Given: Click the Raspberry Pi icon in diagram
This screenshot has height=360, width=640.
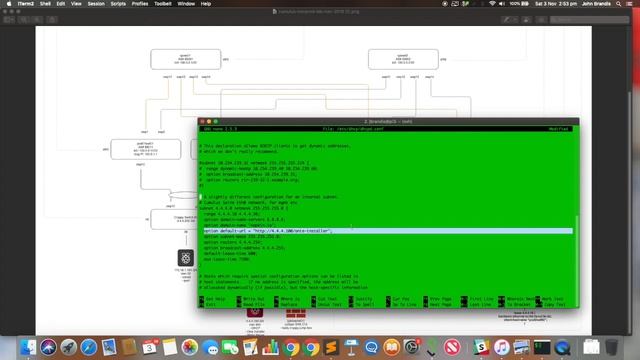Looking at the screenshot, I should [x=186, y=258].
